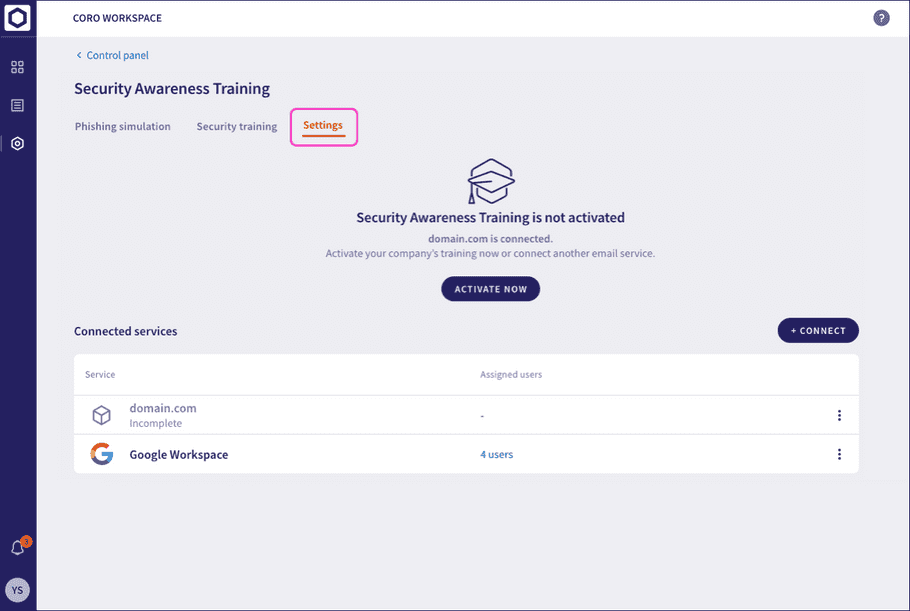Switch to the Phishing simulation tab
The width and height of the screenshot is (910, 611).
tap(123, 127)
